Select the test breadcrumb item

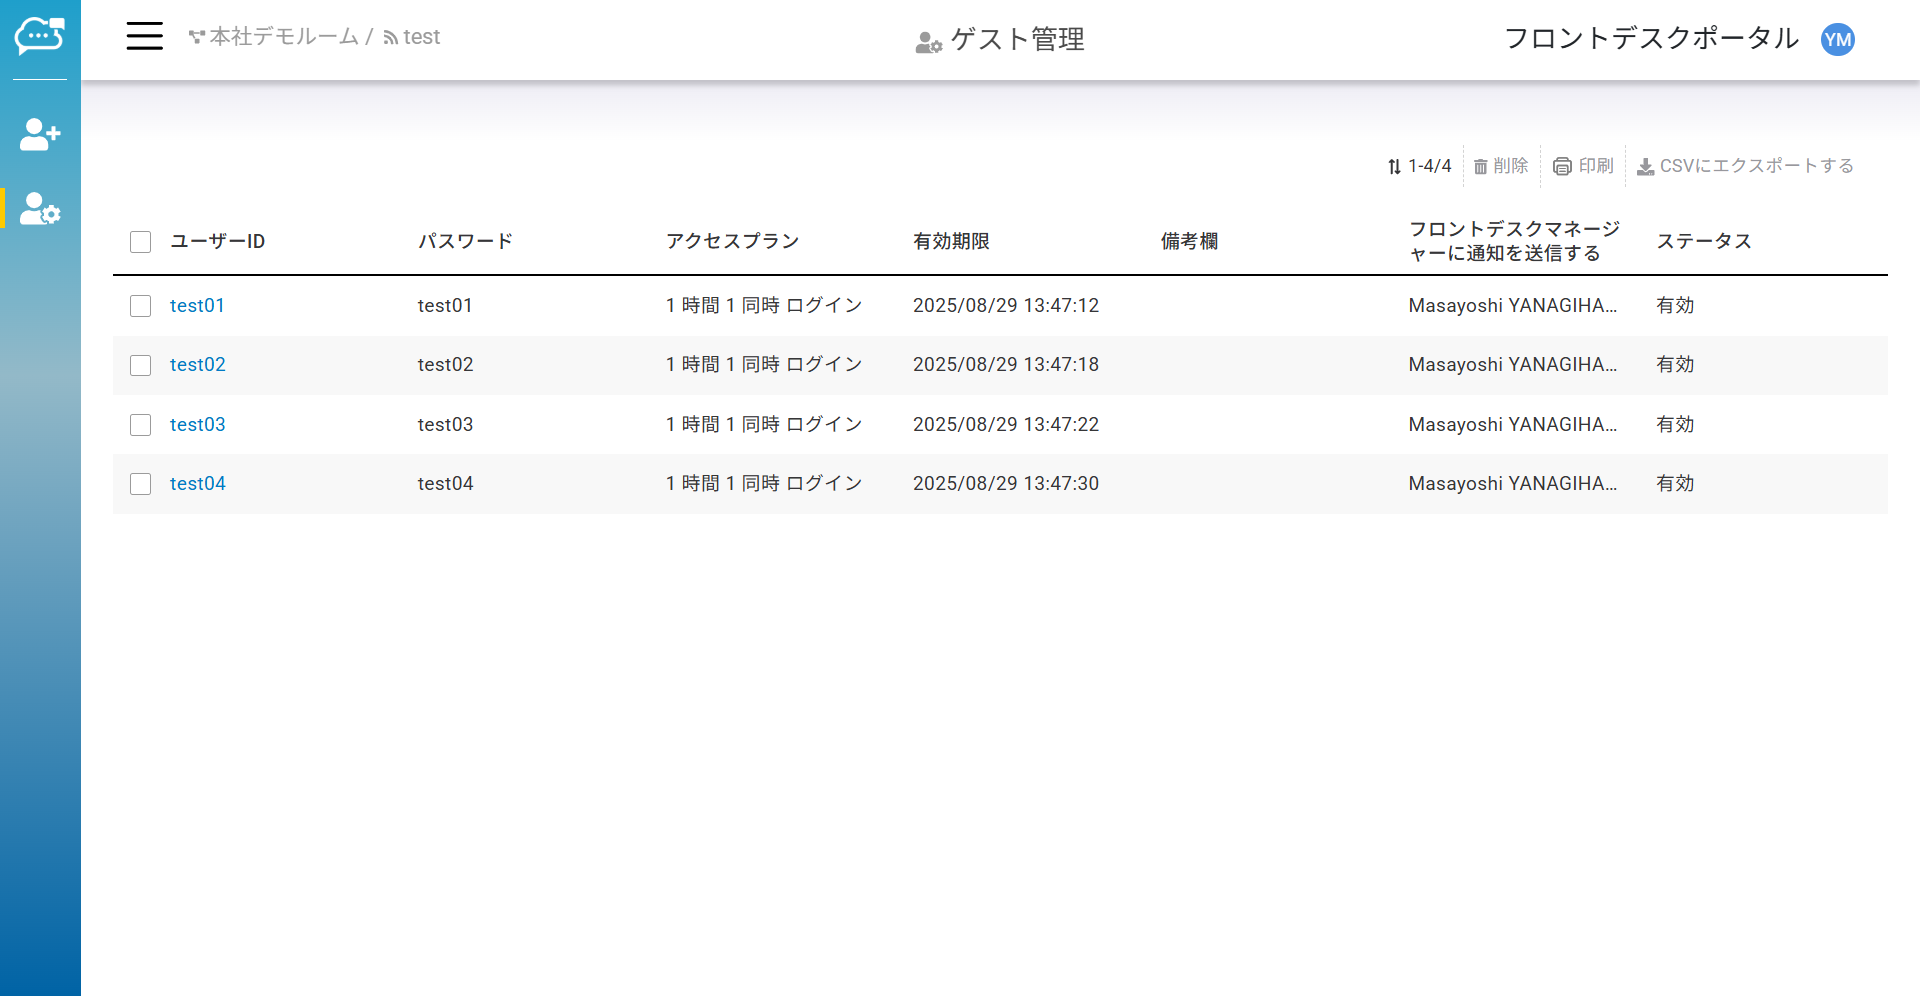click(x=421, y=37)
